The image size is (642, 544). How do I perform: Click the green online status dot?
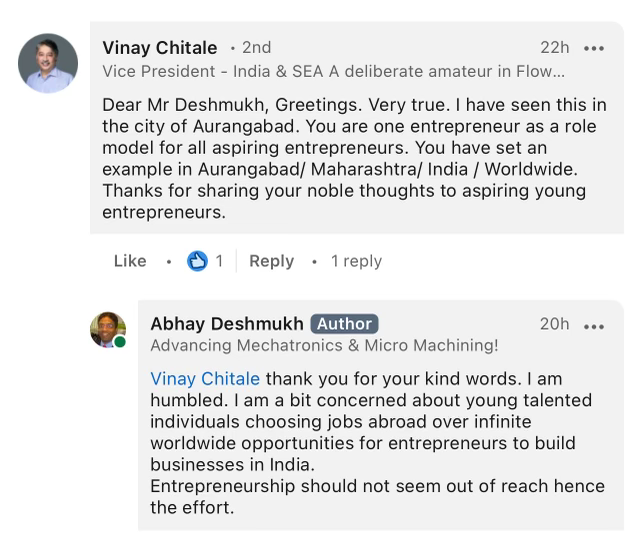point(120,343)
